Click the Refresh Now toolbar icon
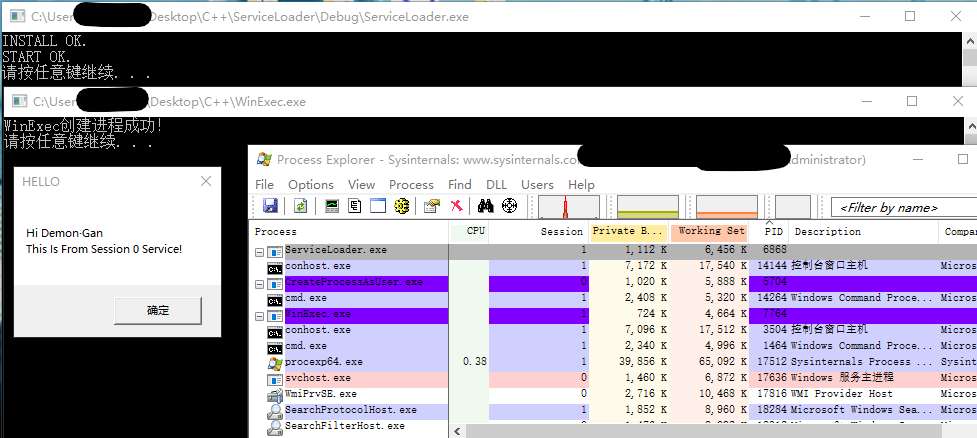The height and width of the screenshot is (438, 977). point(300,206)
